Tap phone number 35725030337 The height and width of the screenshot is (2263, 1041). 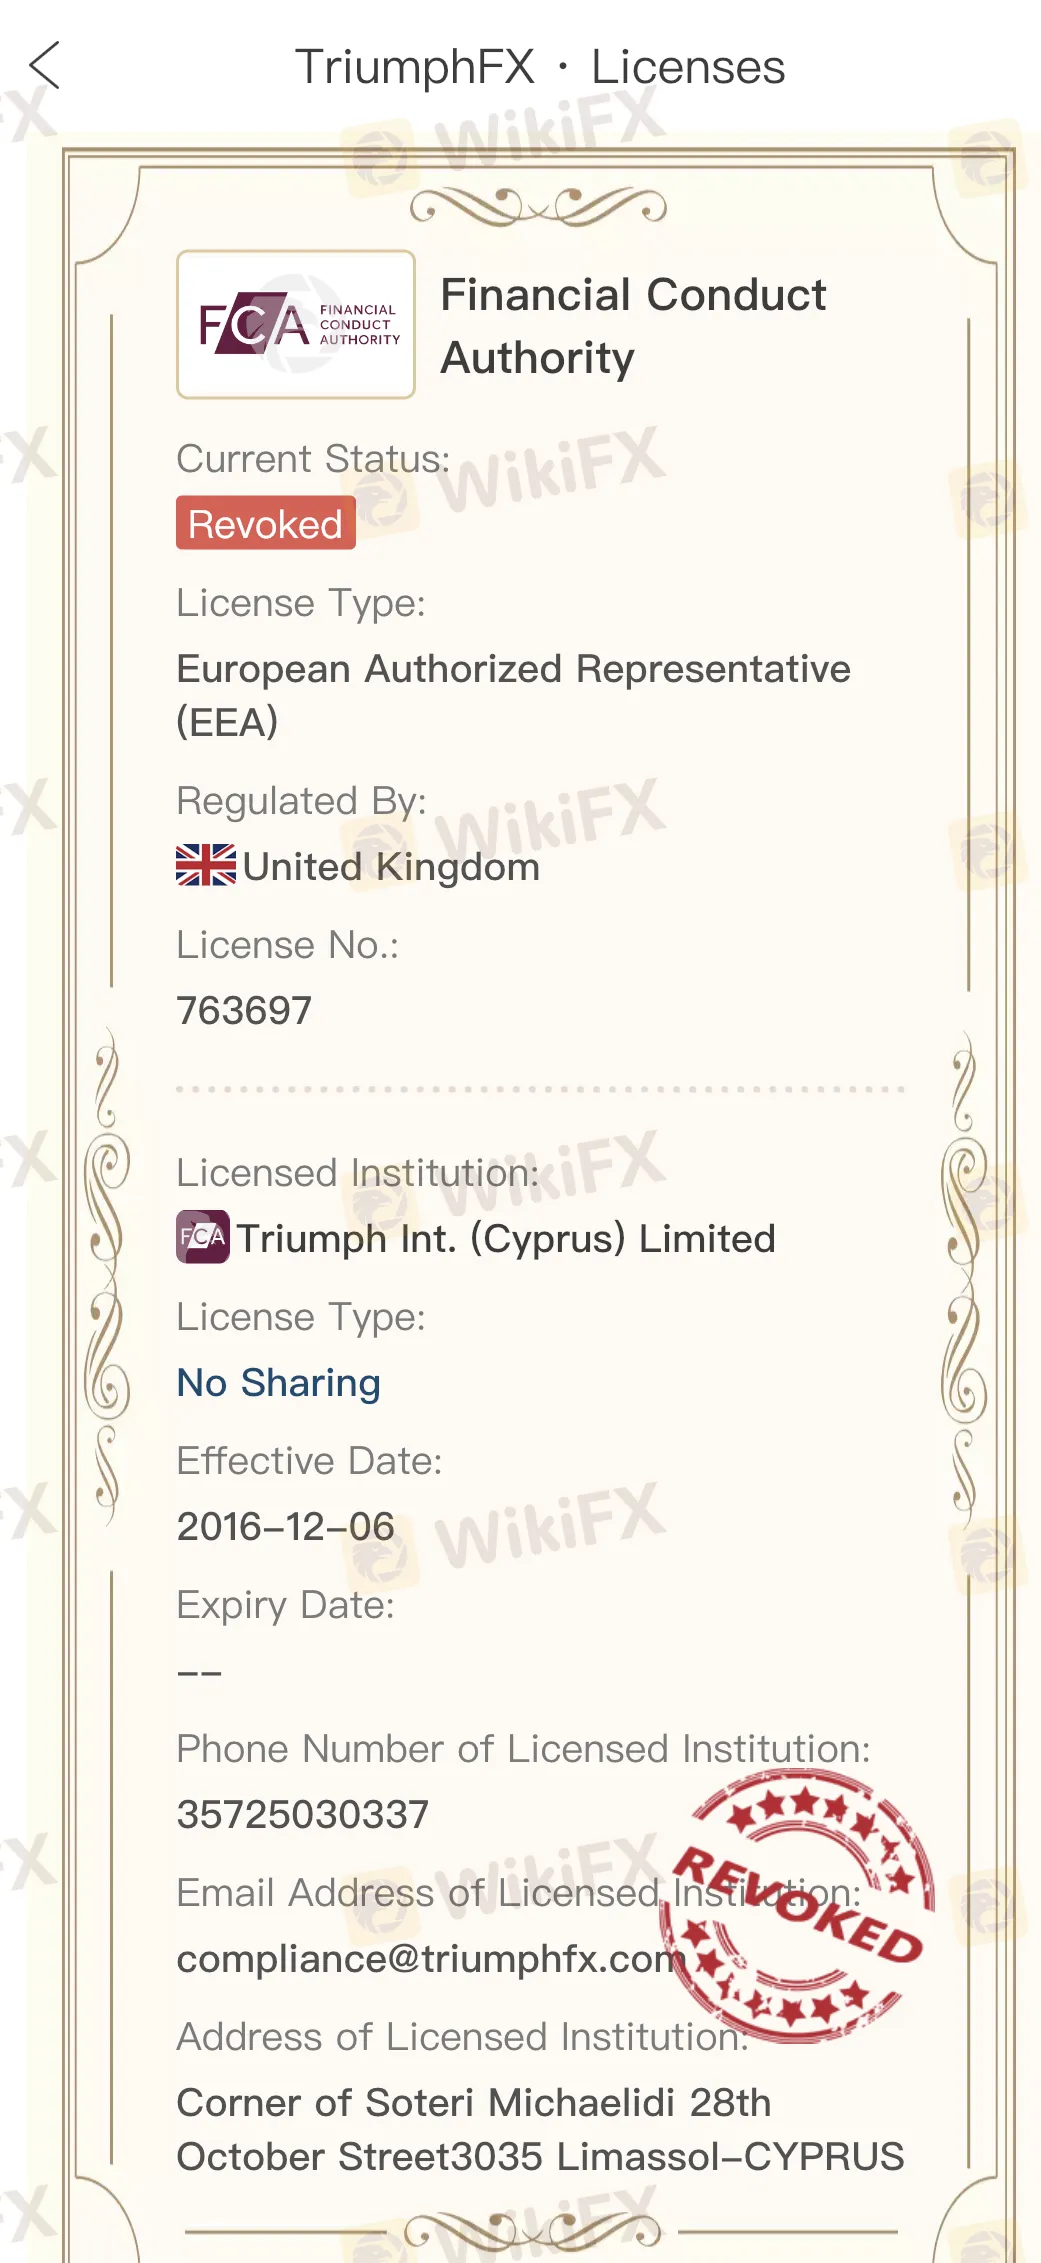click(303, 1814)
